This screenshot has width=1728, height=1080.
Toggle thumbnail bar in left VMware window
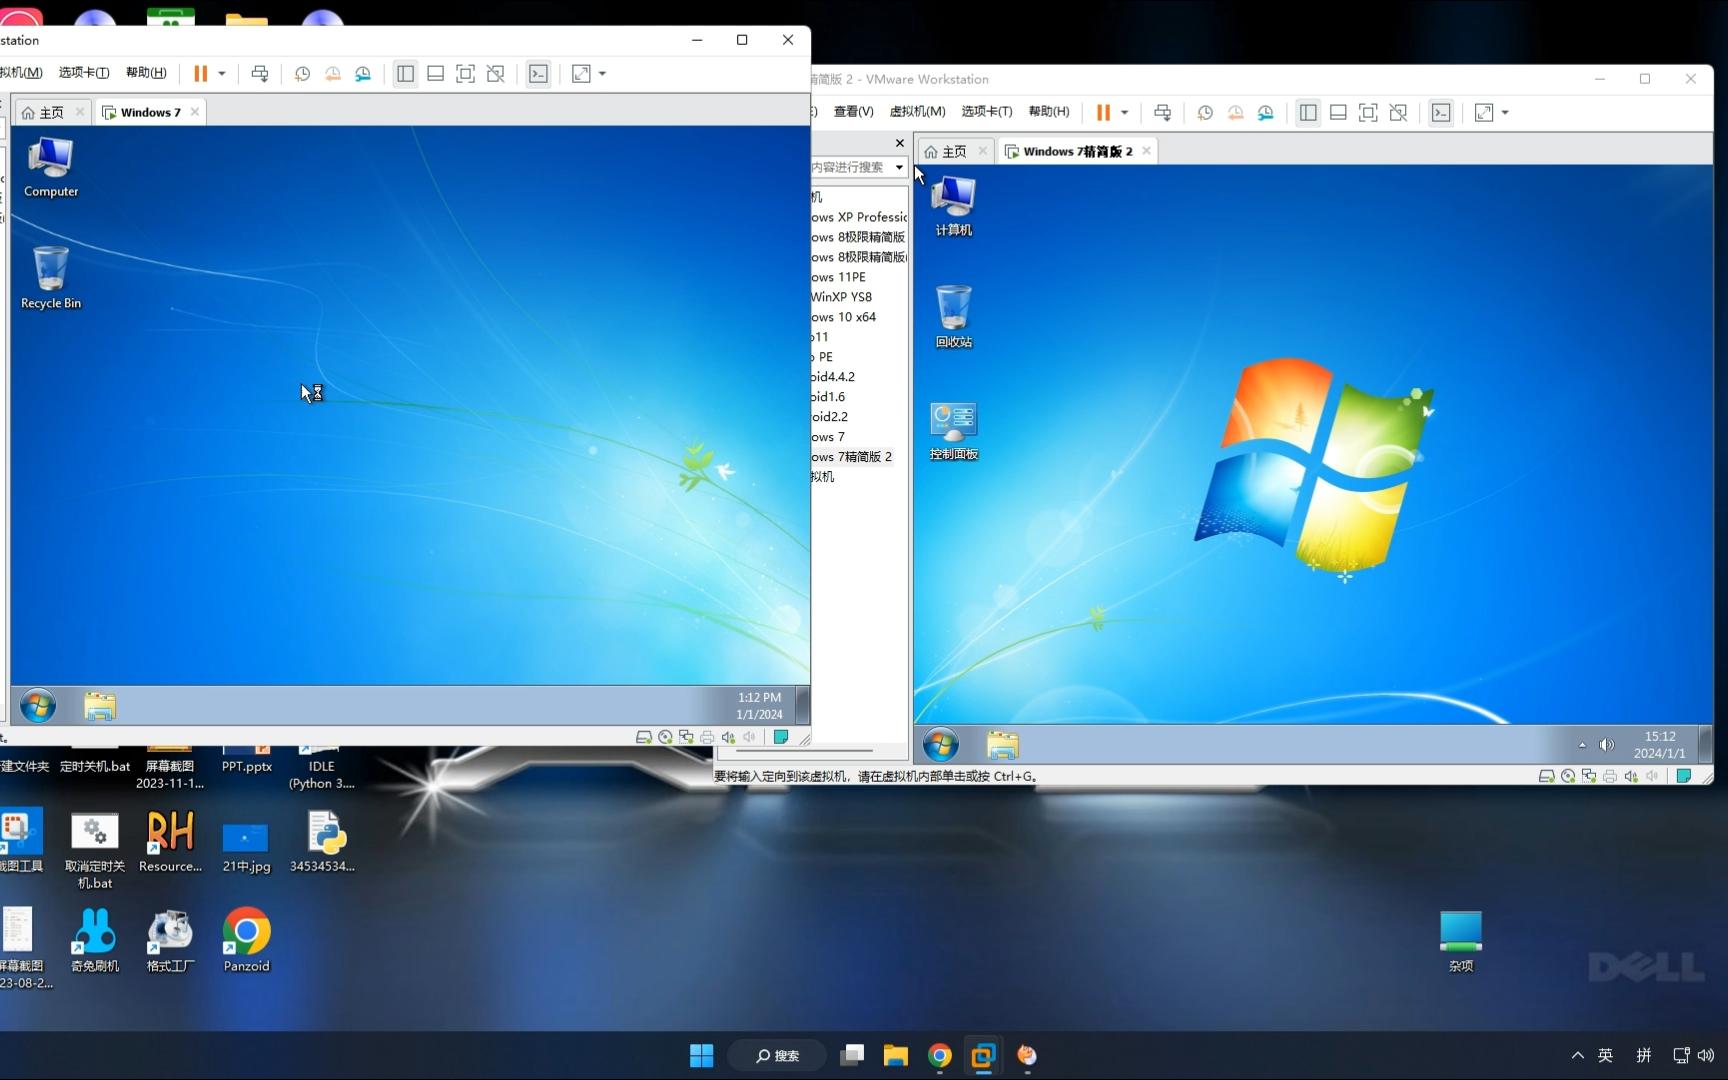tap(435, 73)
